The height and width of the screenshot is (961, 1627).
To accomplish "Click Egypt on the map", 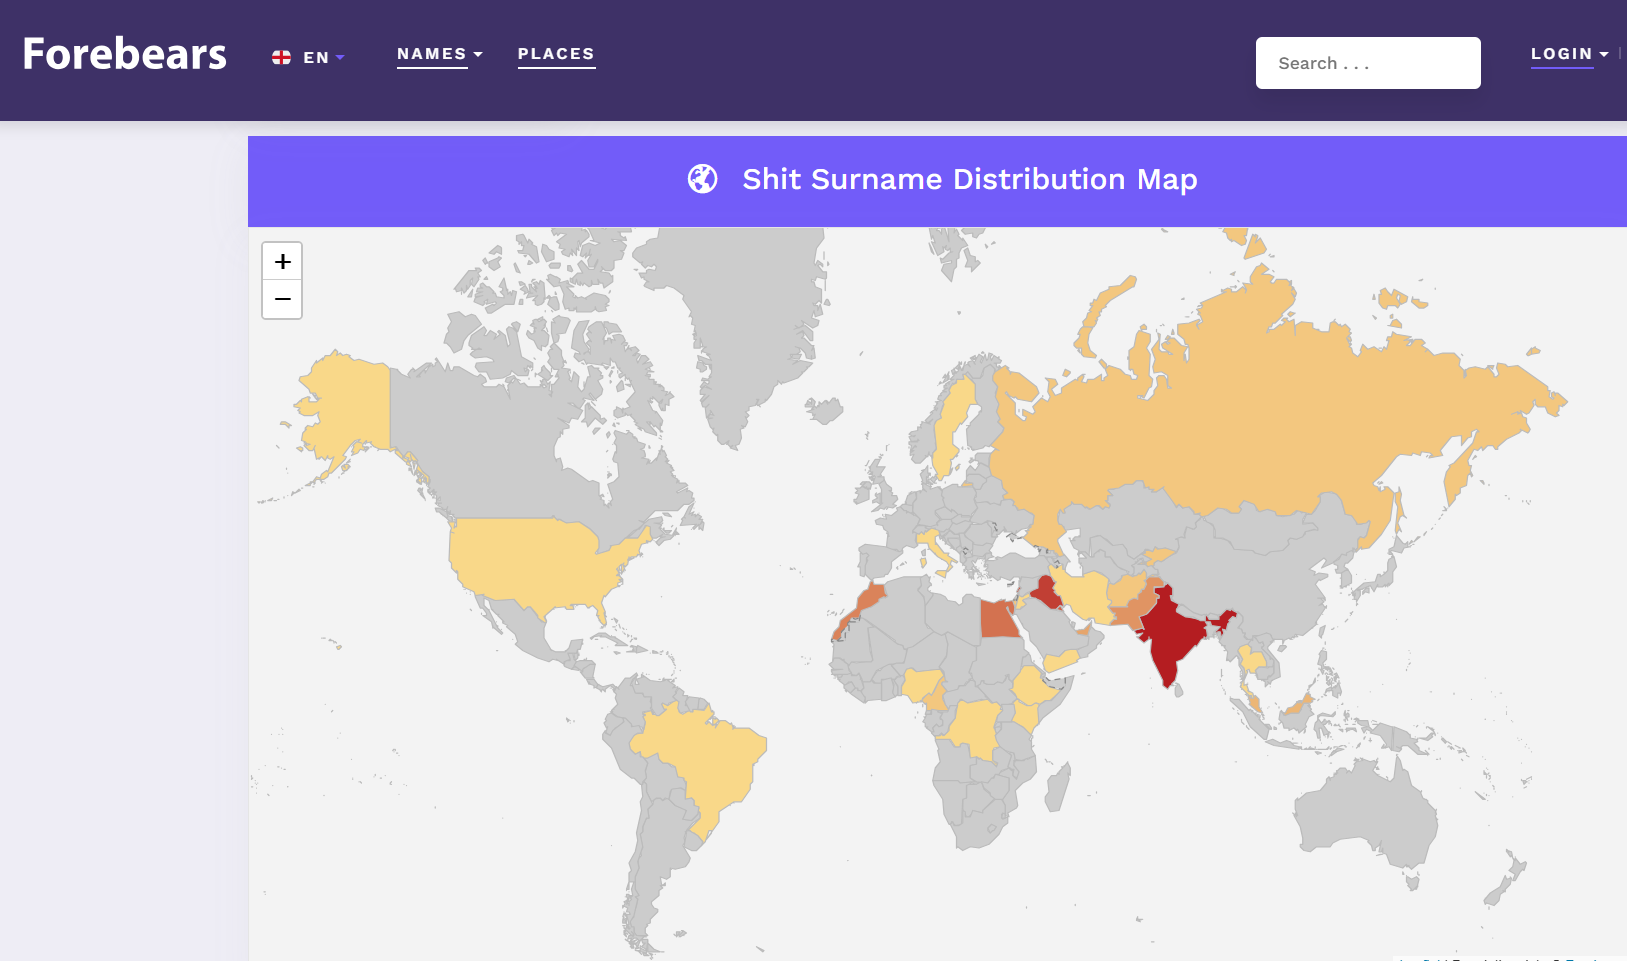I will tap(998, 620).
